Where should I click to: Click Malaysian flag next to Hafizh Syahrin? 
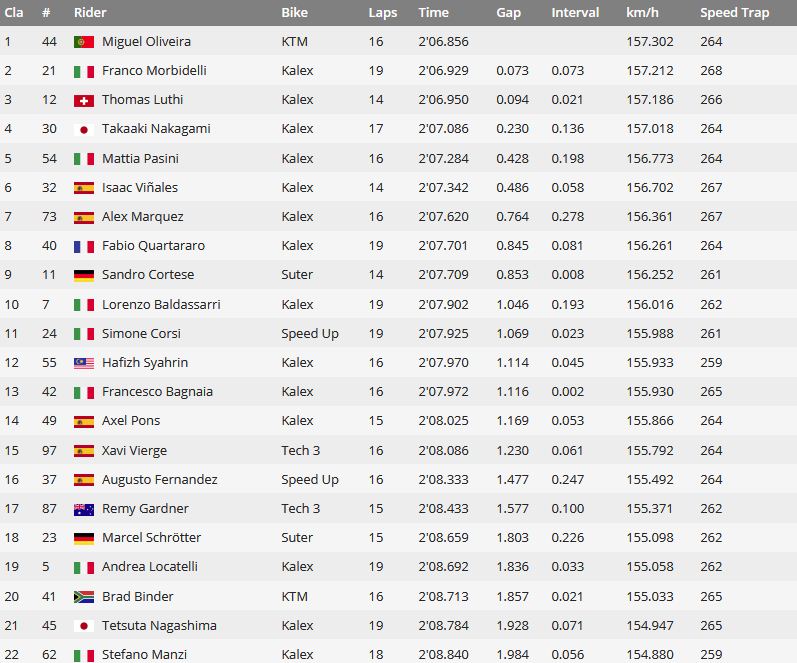84,363
